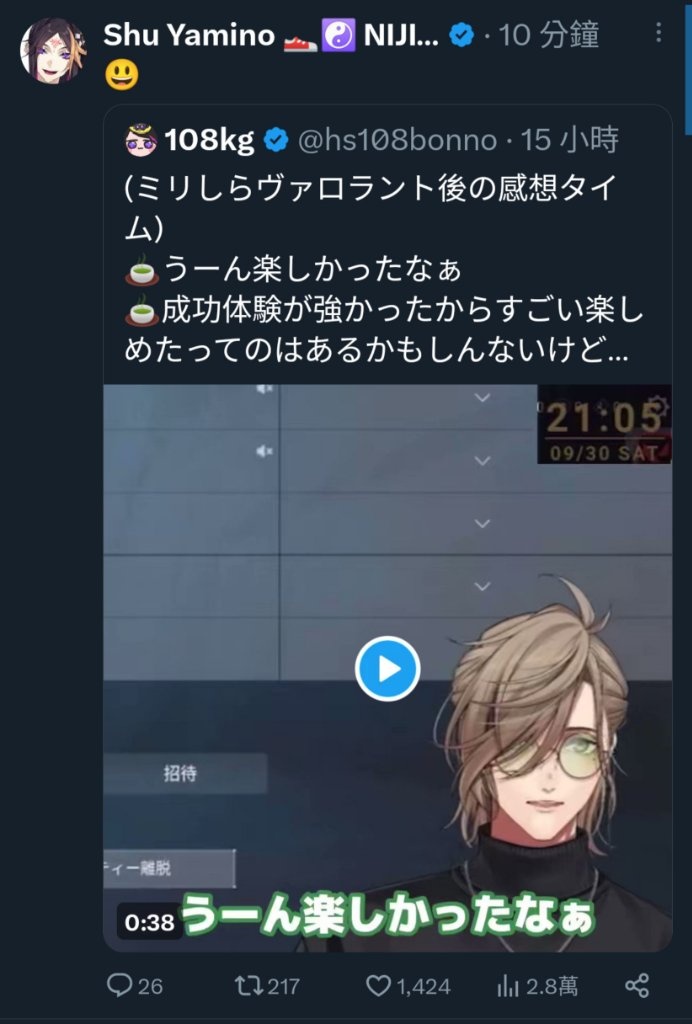Screen dimensions: 692x1024
Task: Expand the top chevron in the video
Action: [x=482, y=397]
